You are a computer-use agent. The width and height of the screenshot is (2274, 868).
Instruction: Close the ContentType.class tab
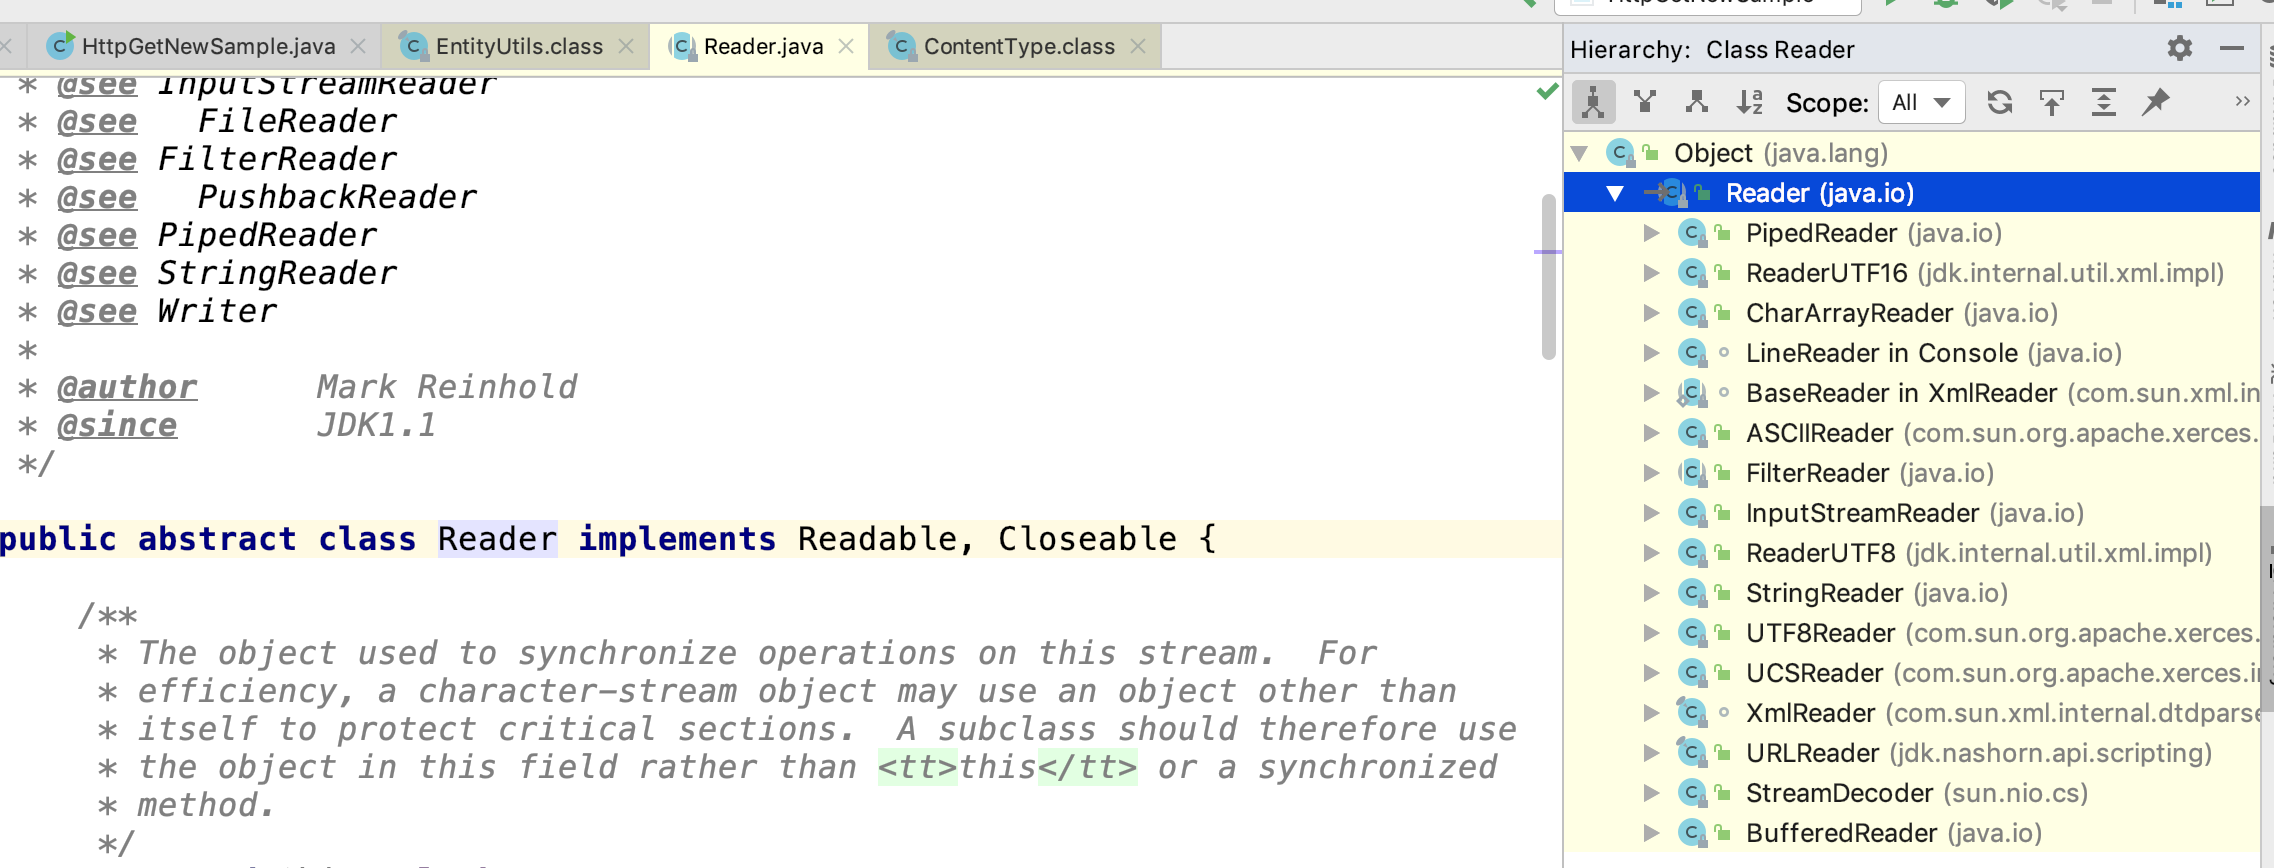click(1138, 46)
